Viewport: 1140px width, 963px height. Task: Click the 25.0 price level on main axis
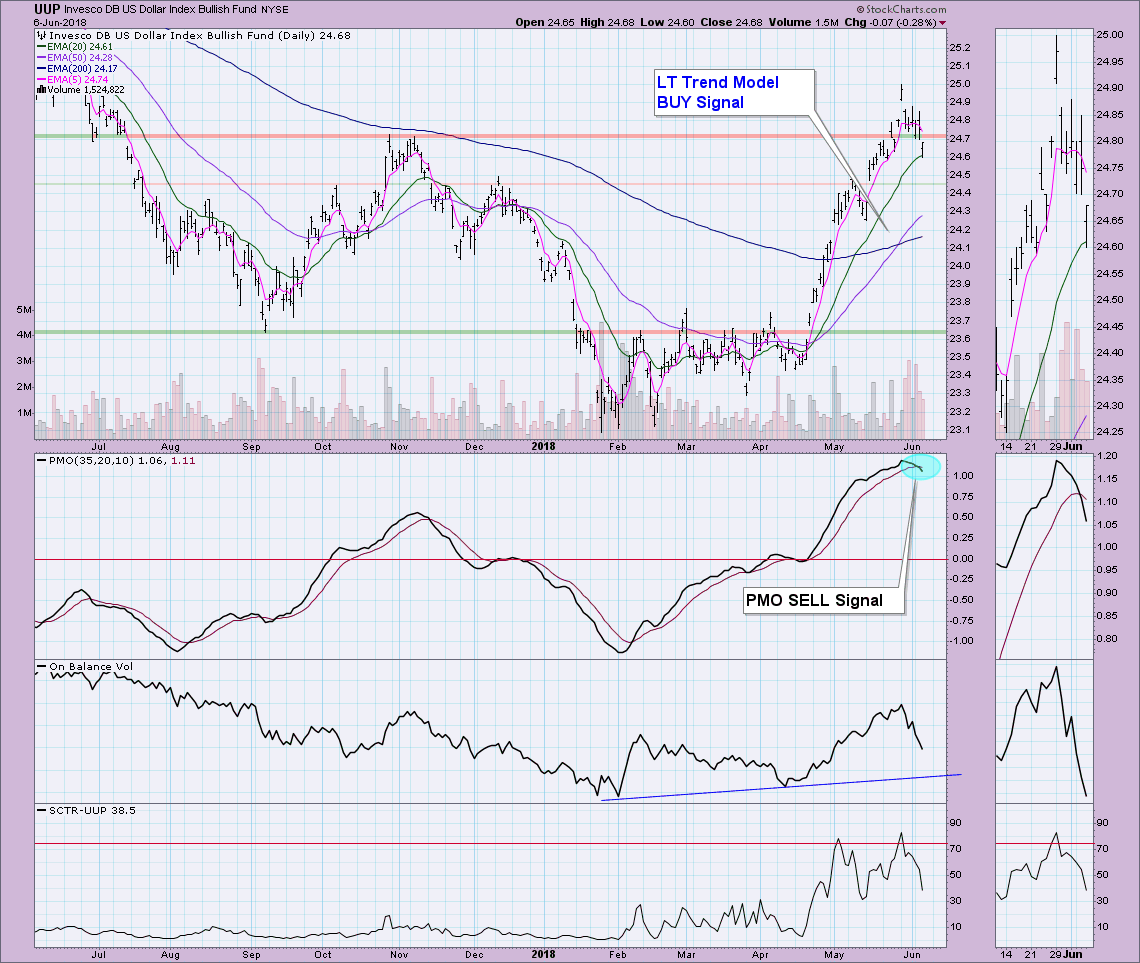pos(960,84)
